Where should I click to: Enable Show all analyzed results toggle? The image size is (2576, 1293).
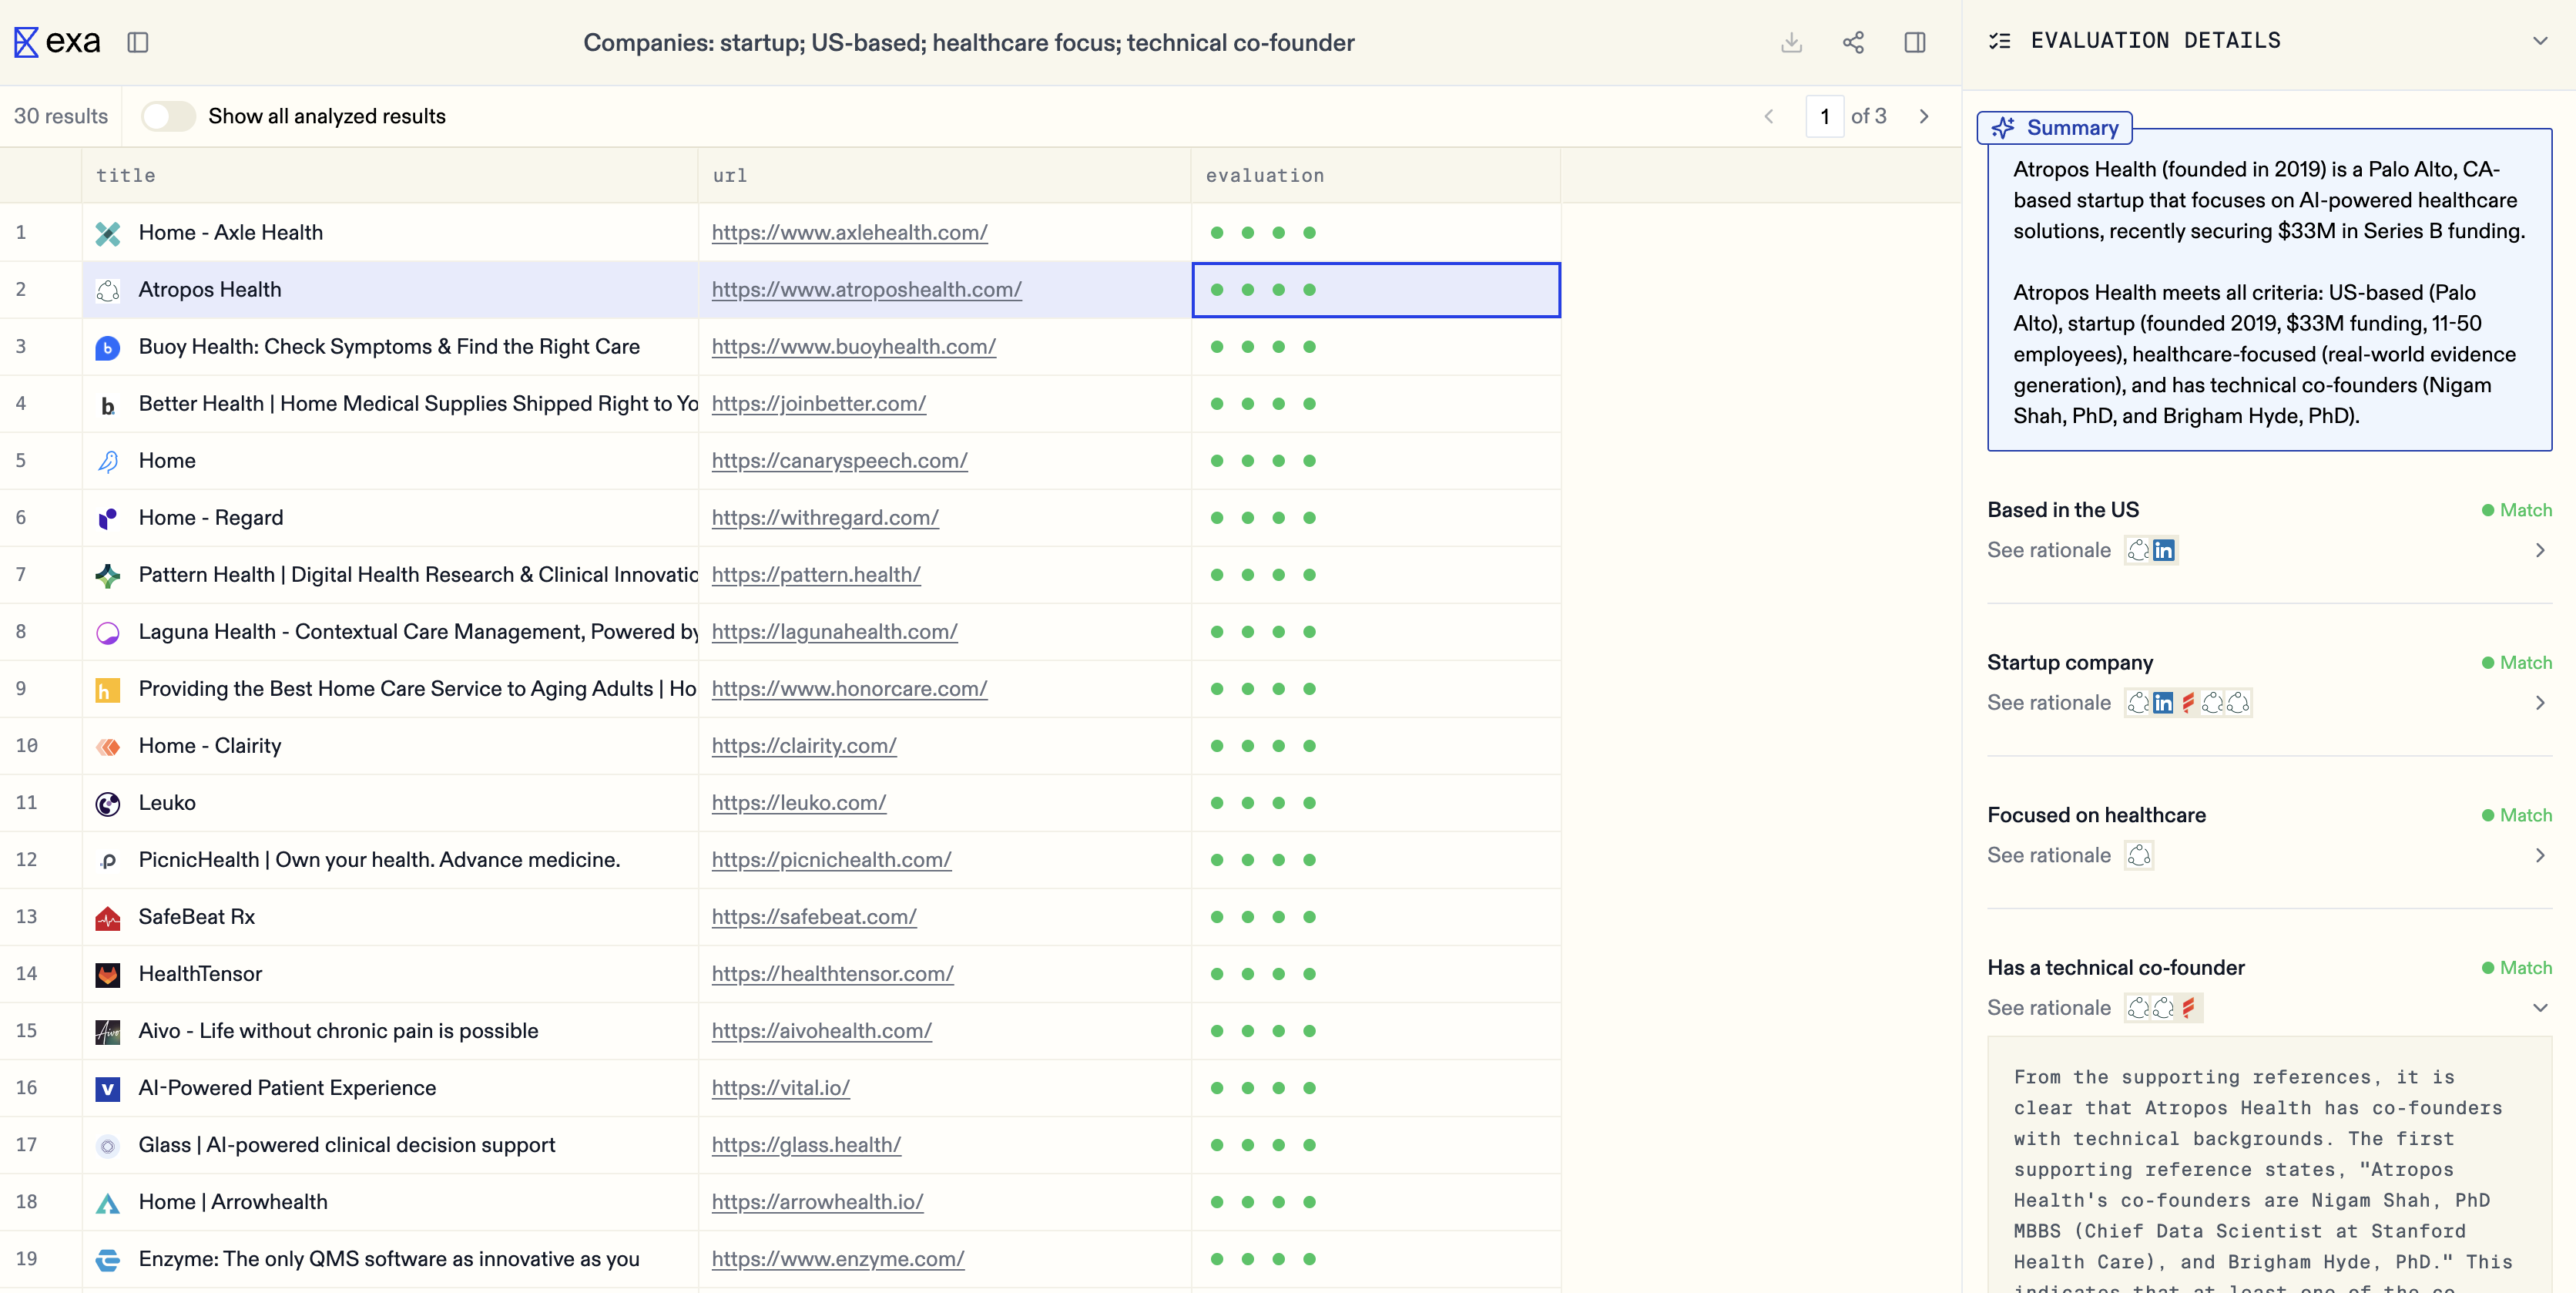[168, 116]
